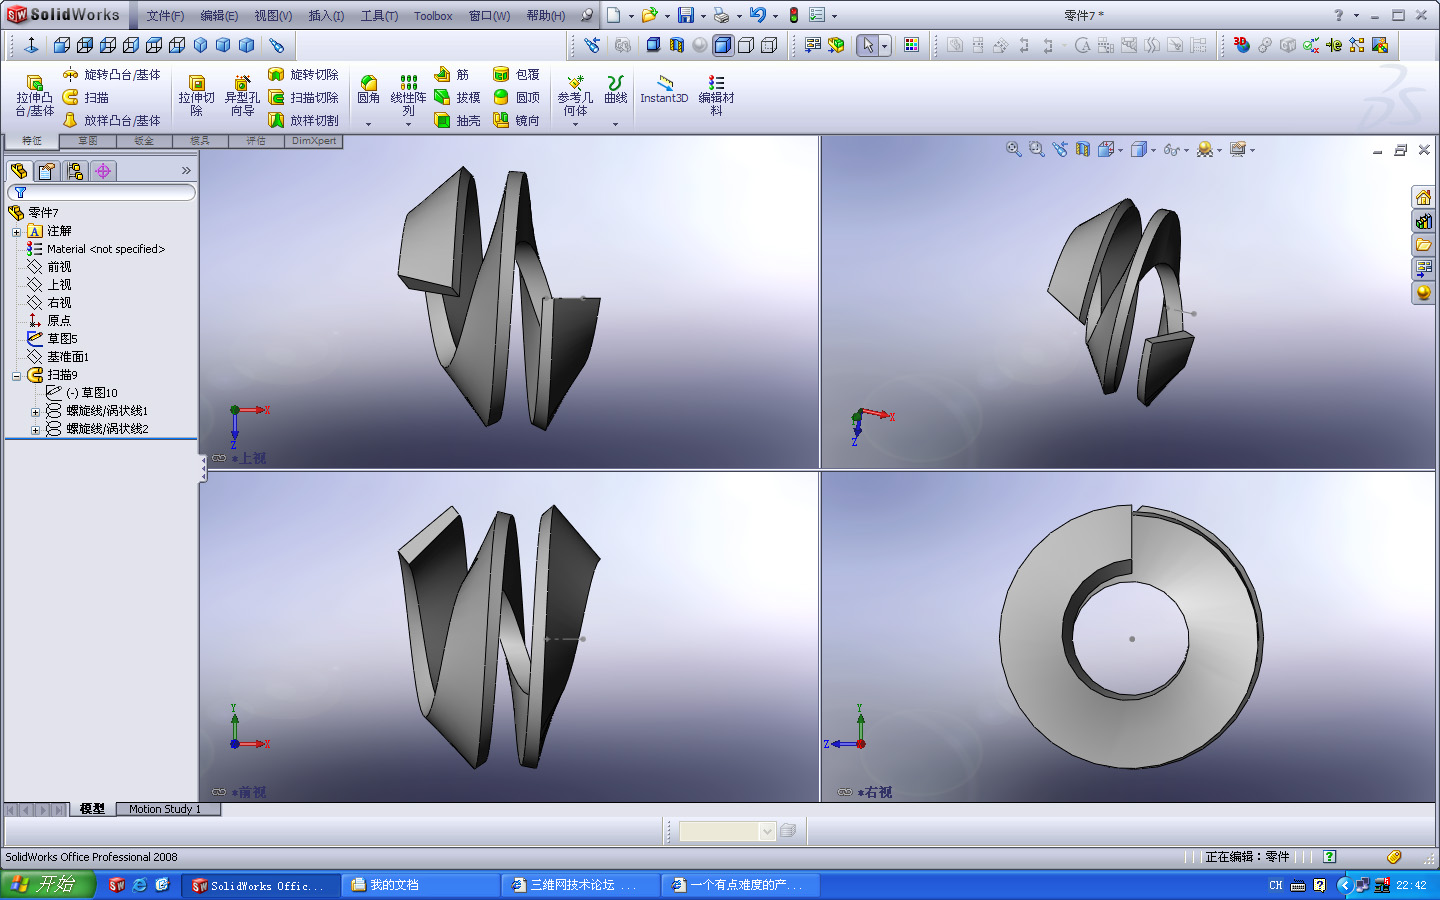
Task: Select the 筋 rib tool
Action: point(452,74)
